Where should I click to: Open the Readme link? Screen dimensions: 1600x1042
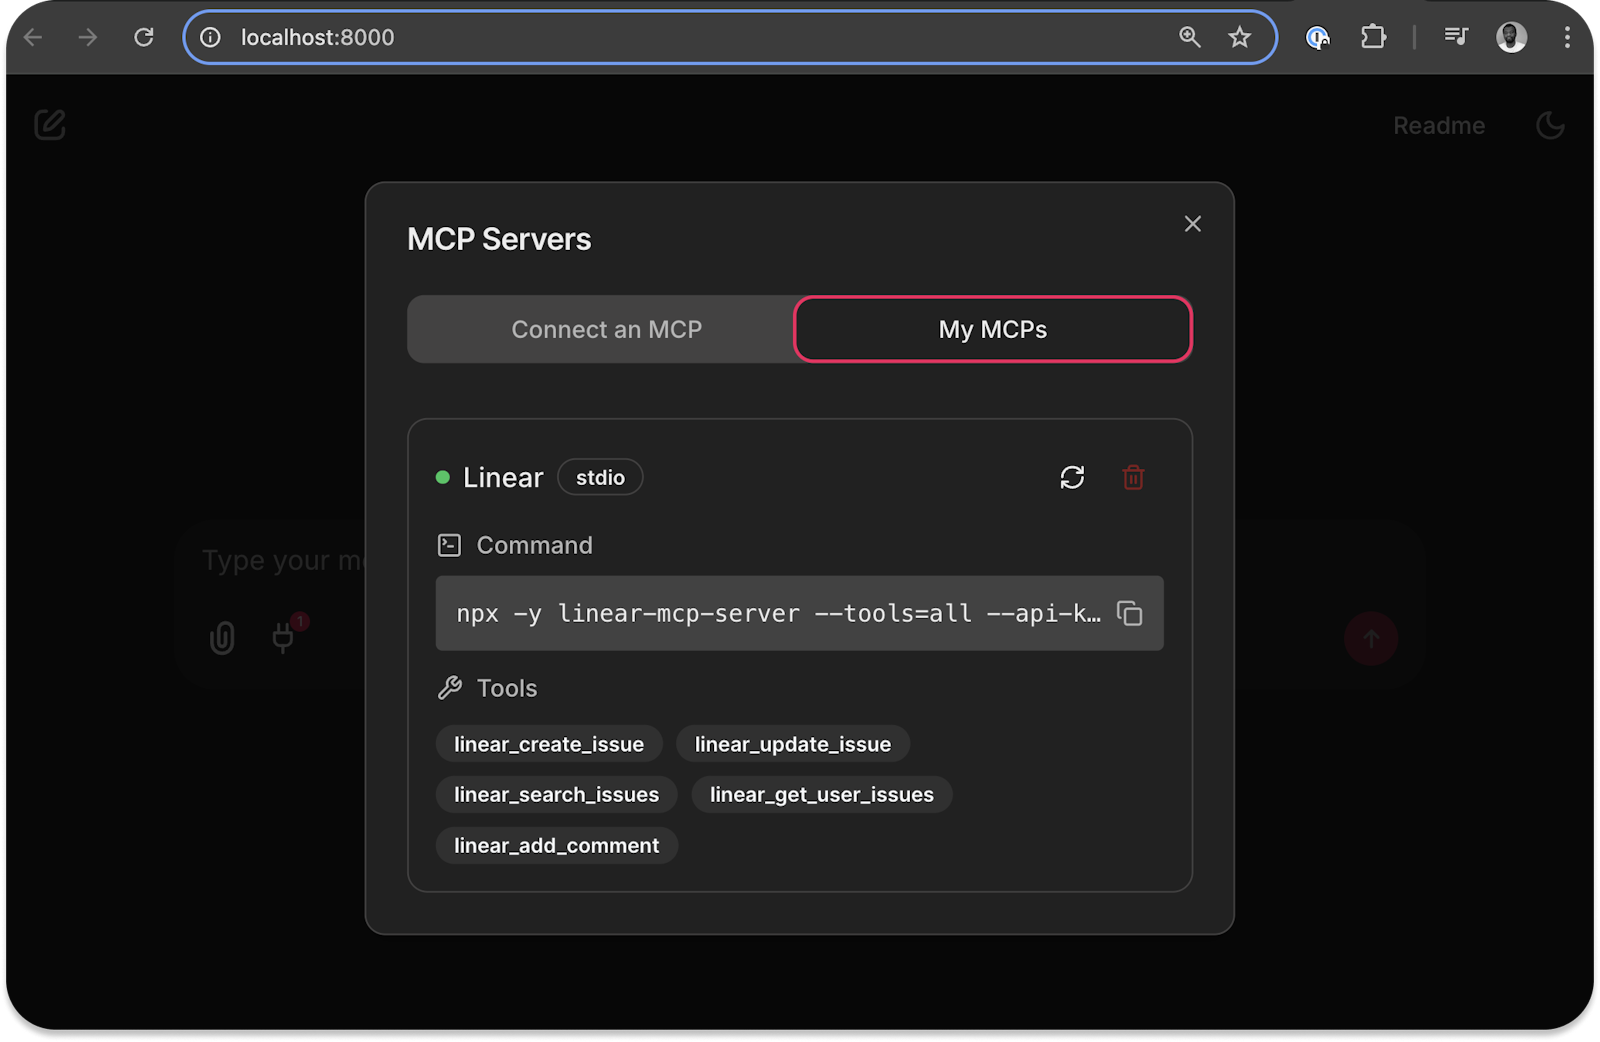pyautogui.click(x=1438, y=125)
